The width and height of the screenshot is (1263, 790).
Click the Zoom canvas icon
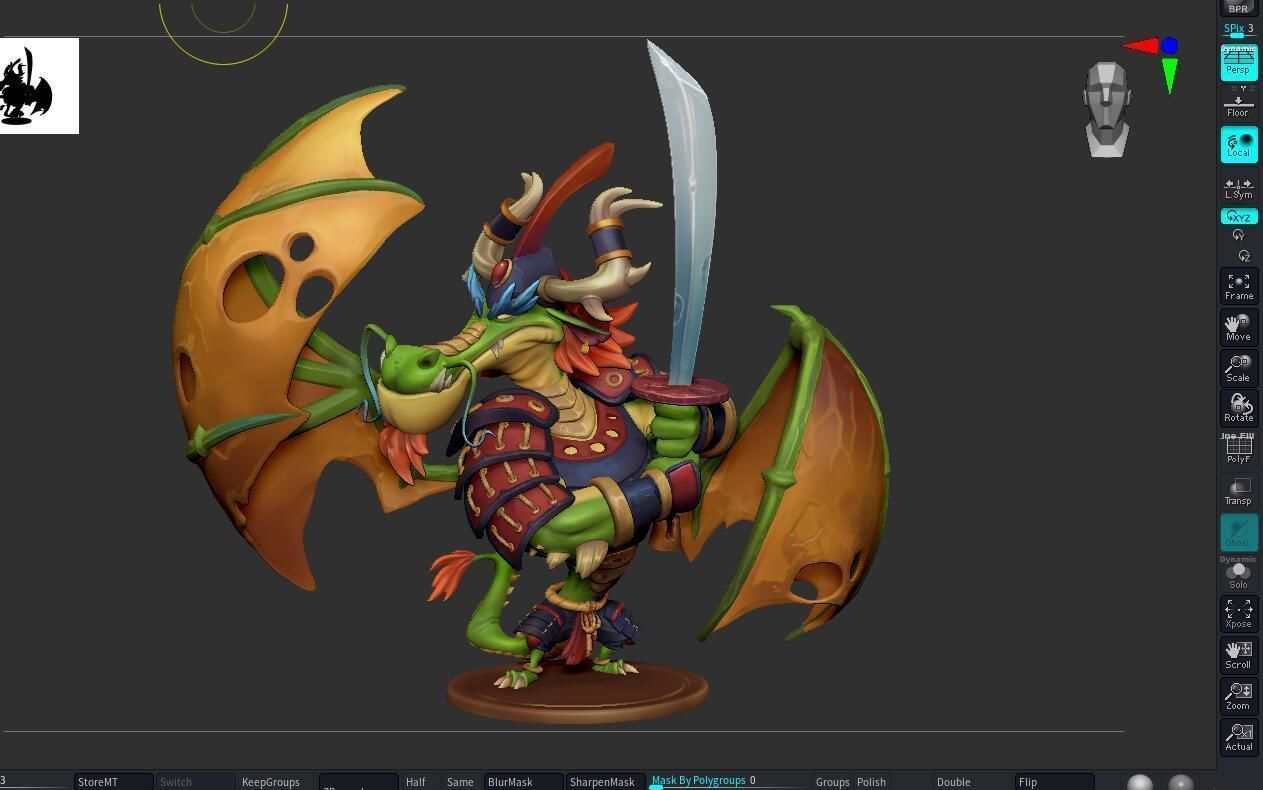point(1238,696)
